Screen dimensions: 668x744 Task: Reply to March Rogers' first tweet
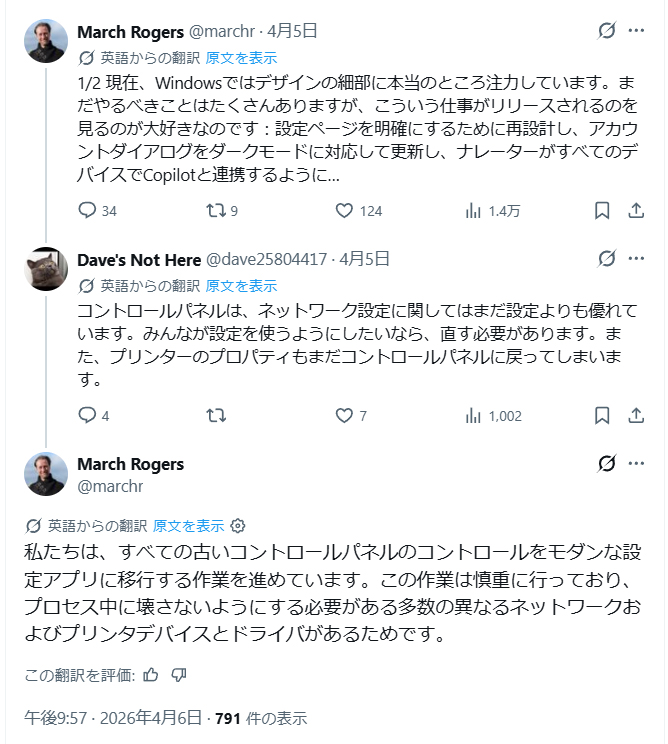click(x=87, y=211)
